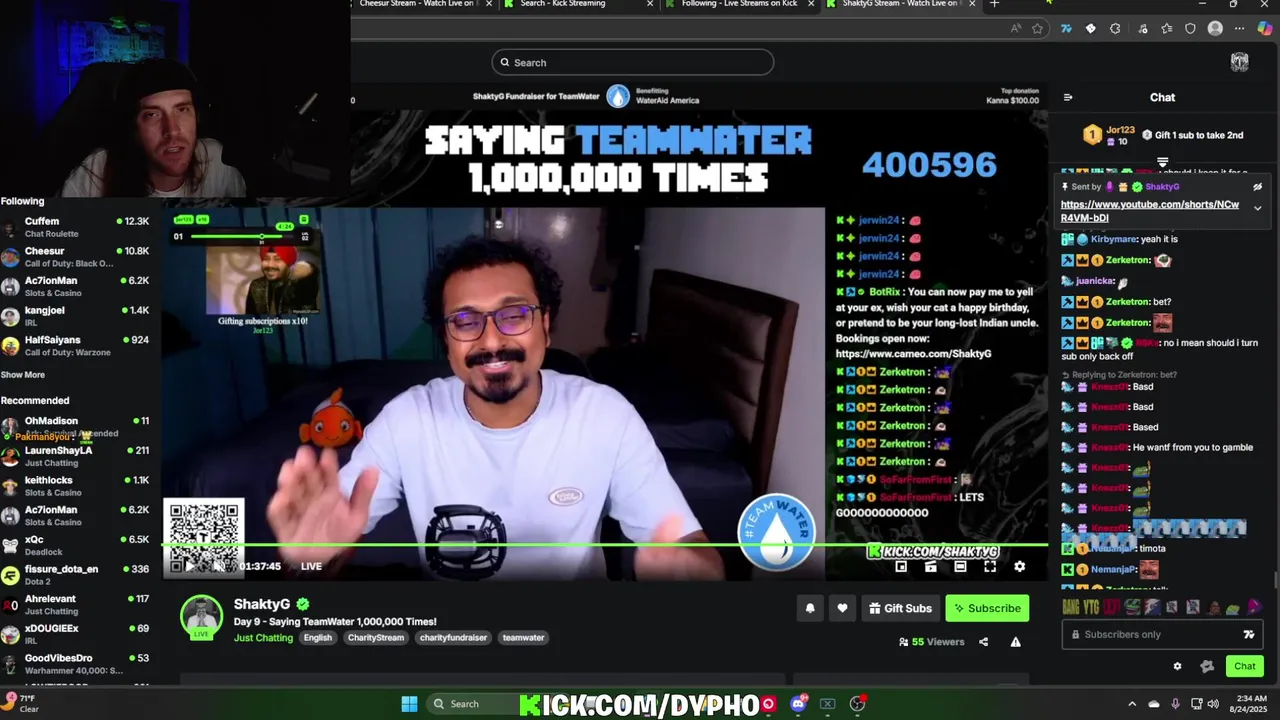Toggle the gift leaderboard drag handle
This screenshot has height=720, width=1280.
point(1162,161)
